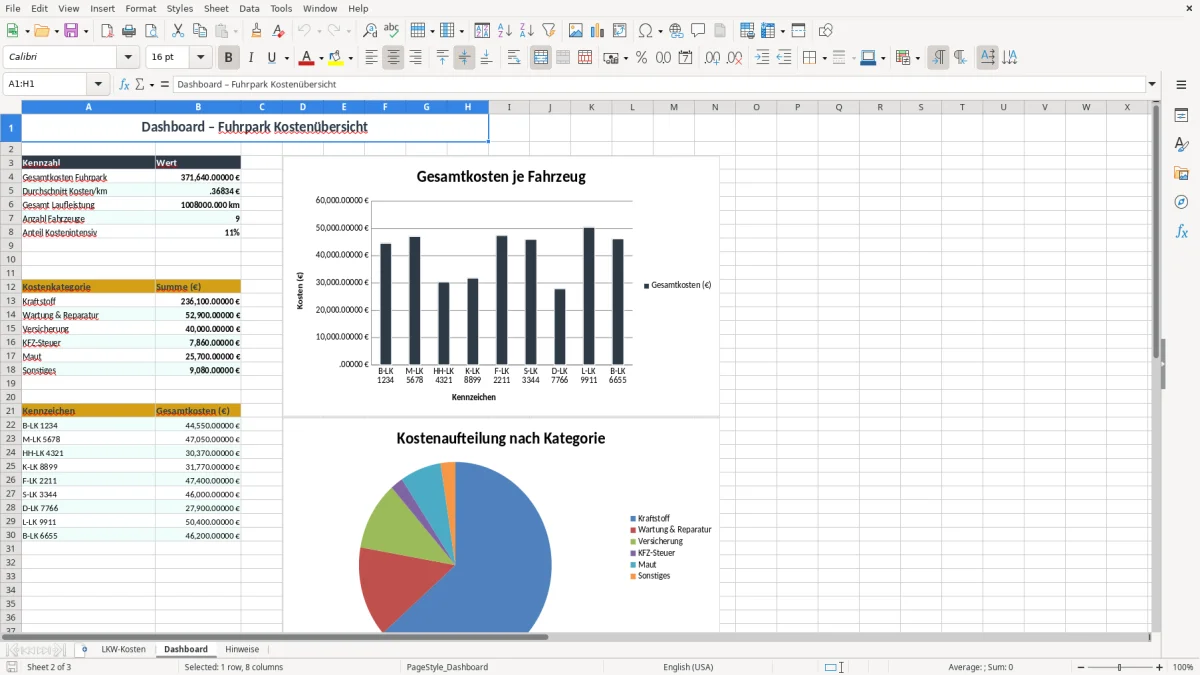The image size is (1200, 675).
Task: Open the Function Wizard fx icon
Action: point(124,84)
